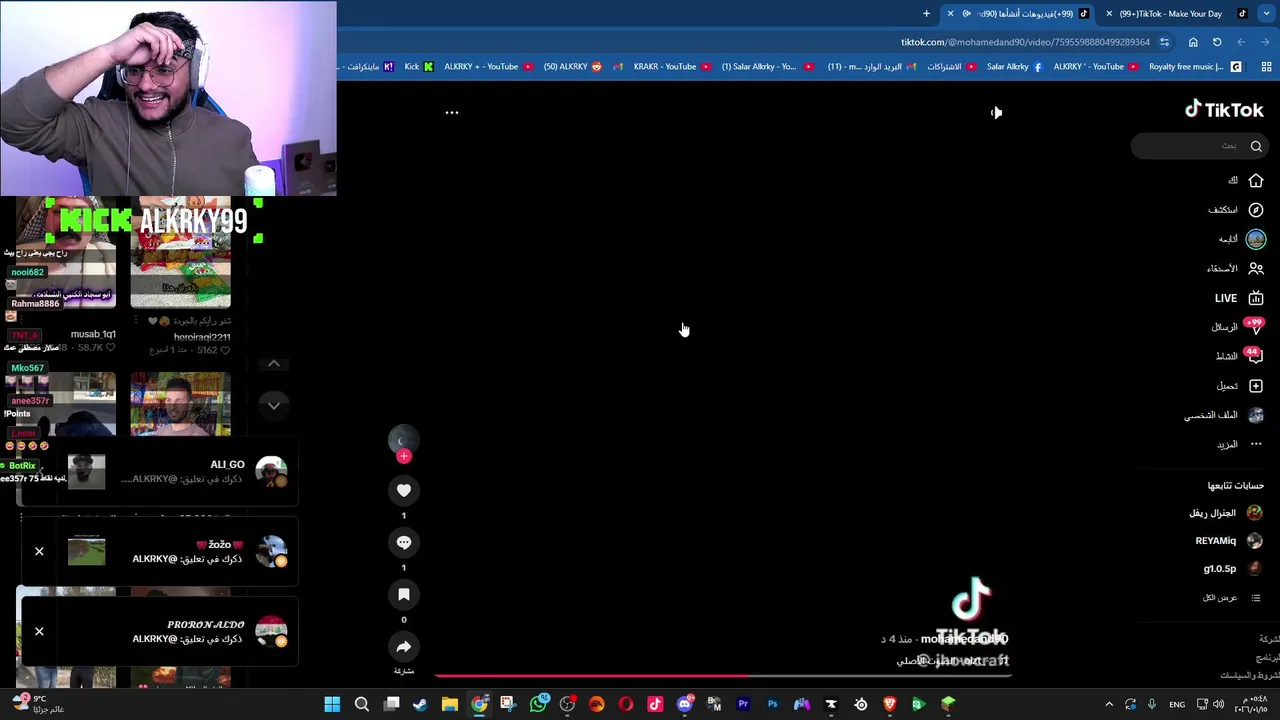Toggle the video volume speaker icon
The height and width of the screenshot is (720, 1280).
point(996,112)
